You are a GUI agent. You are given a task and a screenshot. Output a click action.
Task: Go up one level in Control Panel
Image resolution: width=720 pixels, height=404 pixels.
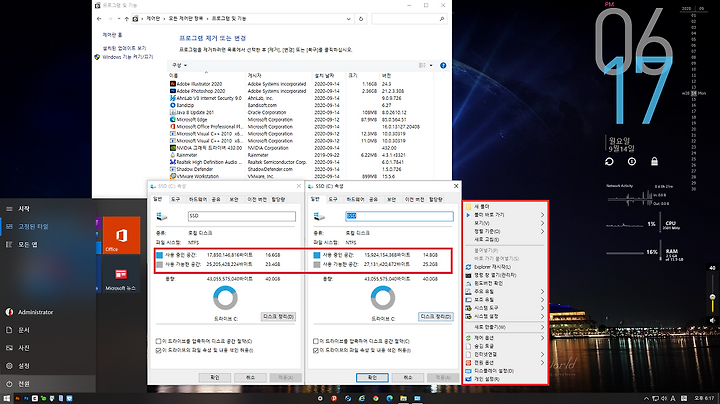[127, 19]
